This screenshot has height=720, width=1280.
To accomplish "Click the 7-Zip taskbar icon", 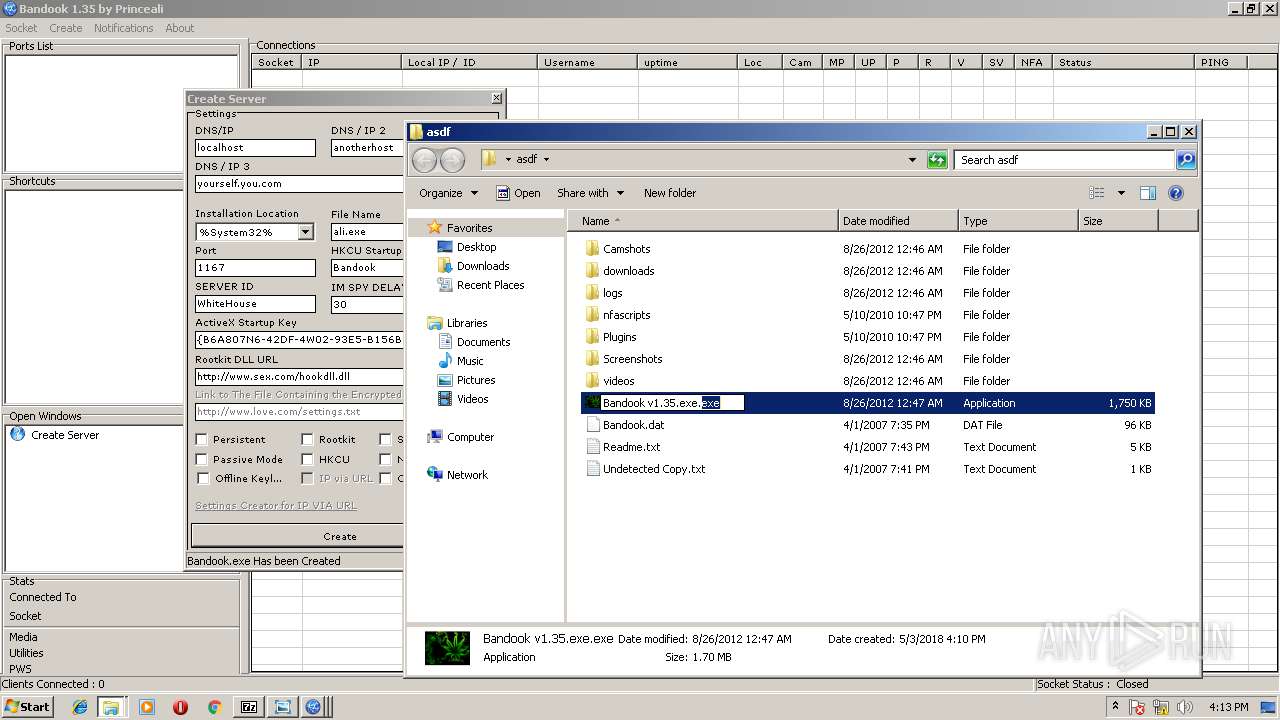I will pyautogui.click(x=249, y=707).
